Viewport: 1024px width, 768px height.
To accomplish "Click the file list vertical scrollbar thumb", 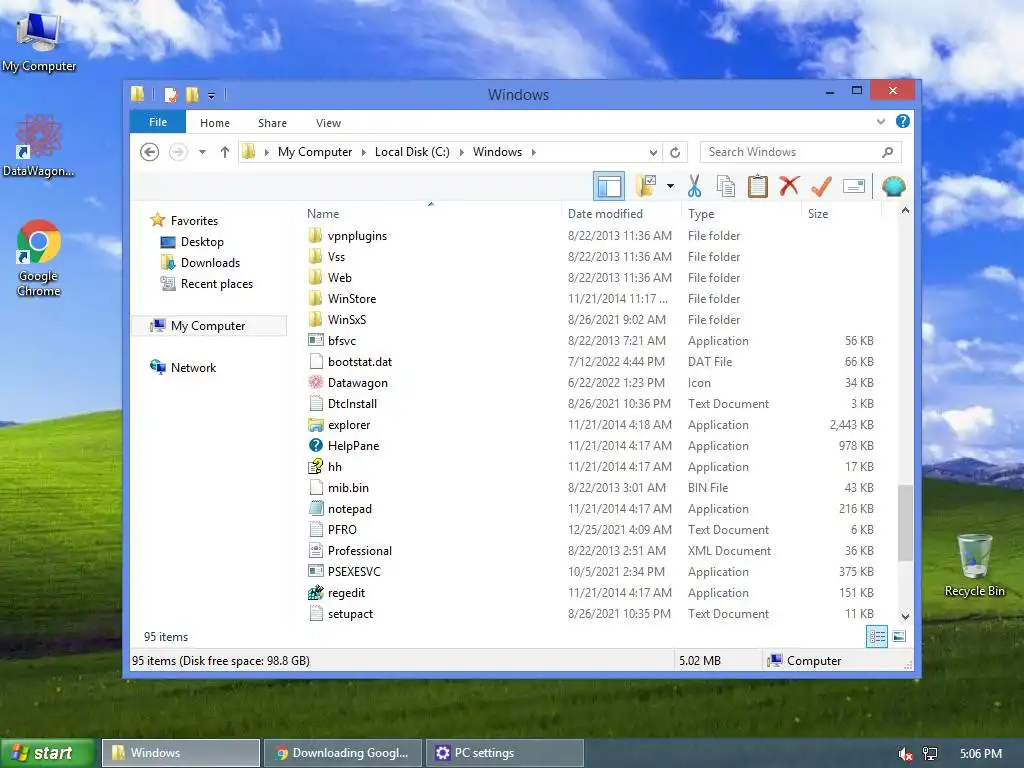I will click(x=905, y=522).
